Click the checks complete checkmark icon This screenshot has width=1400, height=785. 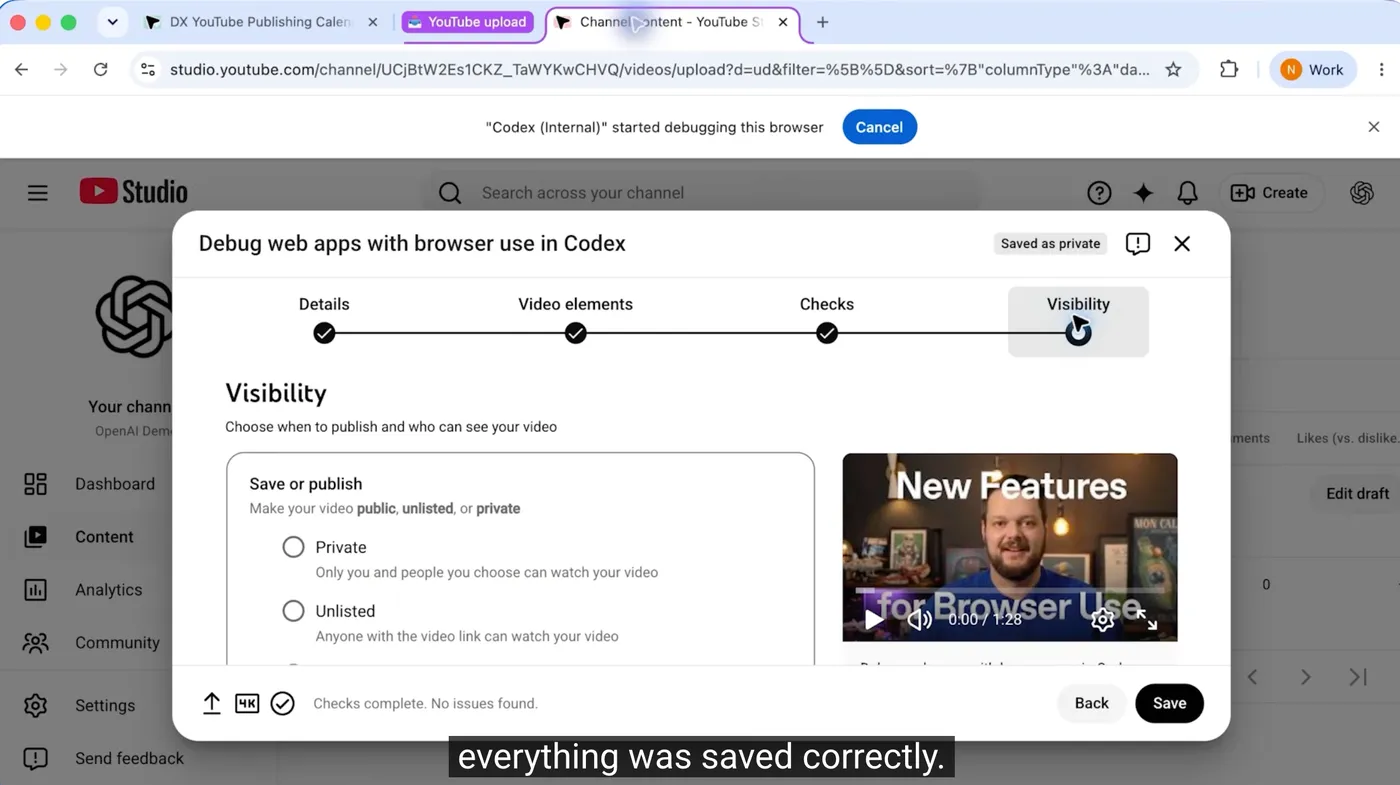pos(283,704)
